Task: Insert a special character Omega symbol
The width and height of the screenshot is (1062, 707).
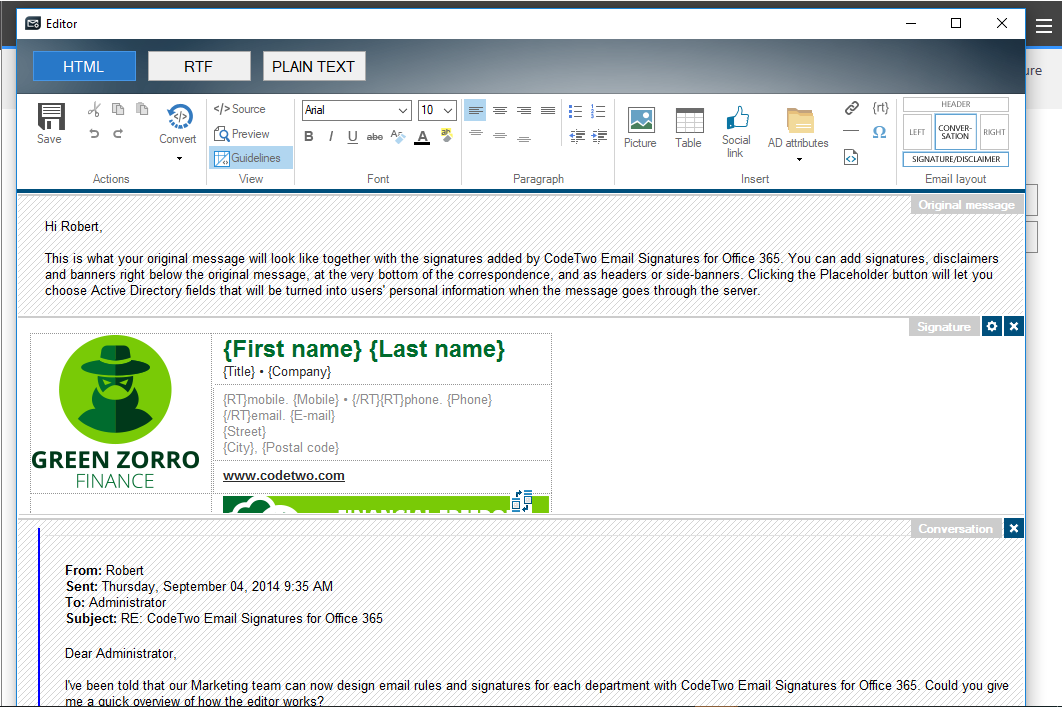Action: (x=879, y=131)
